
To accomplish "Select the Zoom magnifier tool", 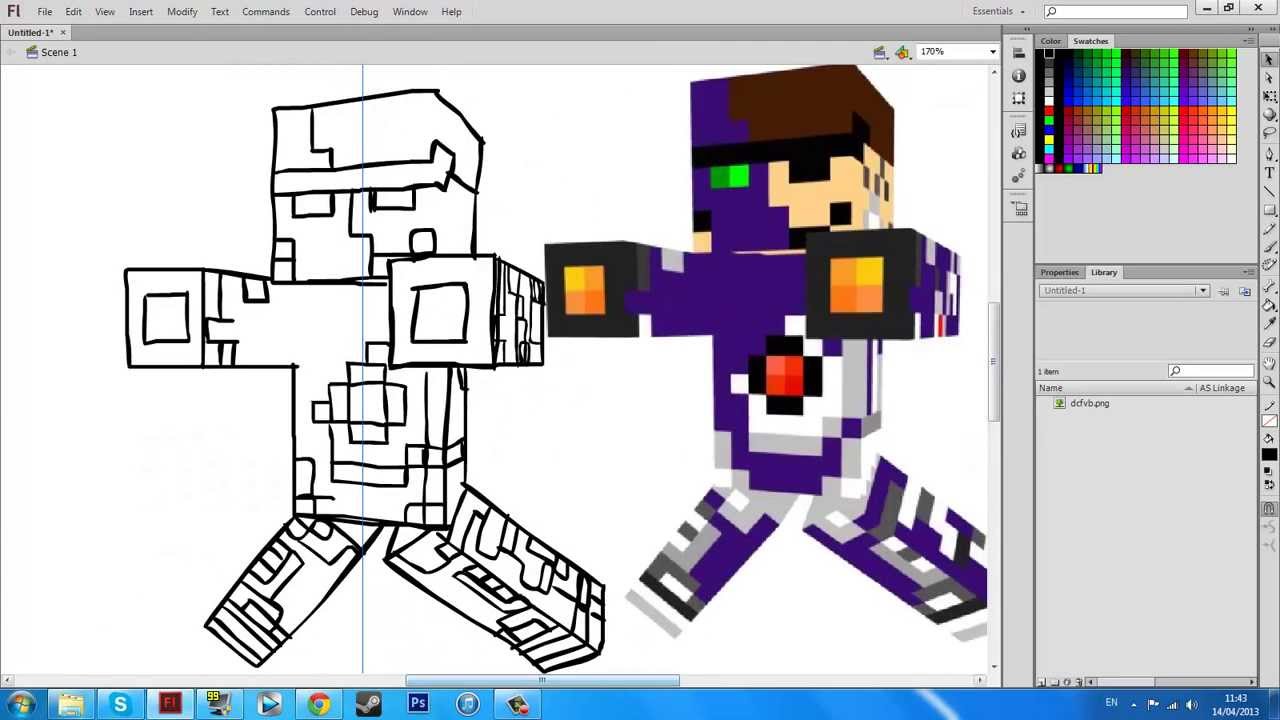I will [x=1269, y=381].
